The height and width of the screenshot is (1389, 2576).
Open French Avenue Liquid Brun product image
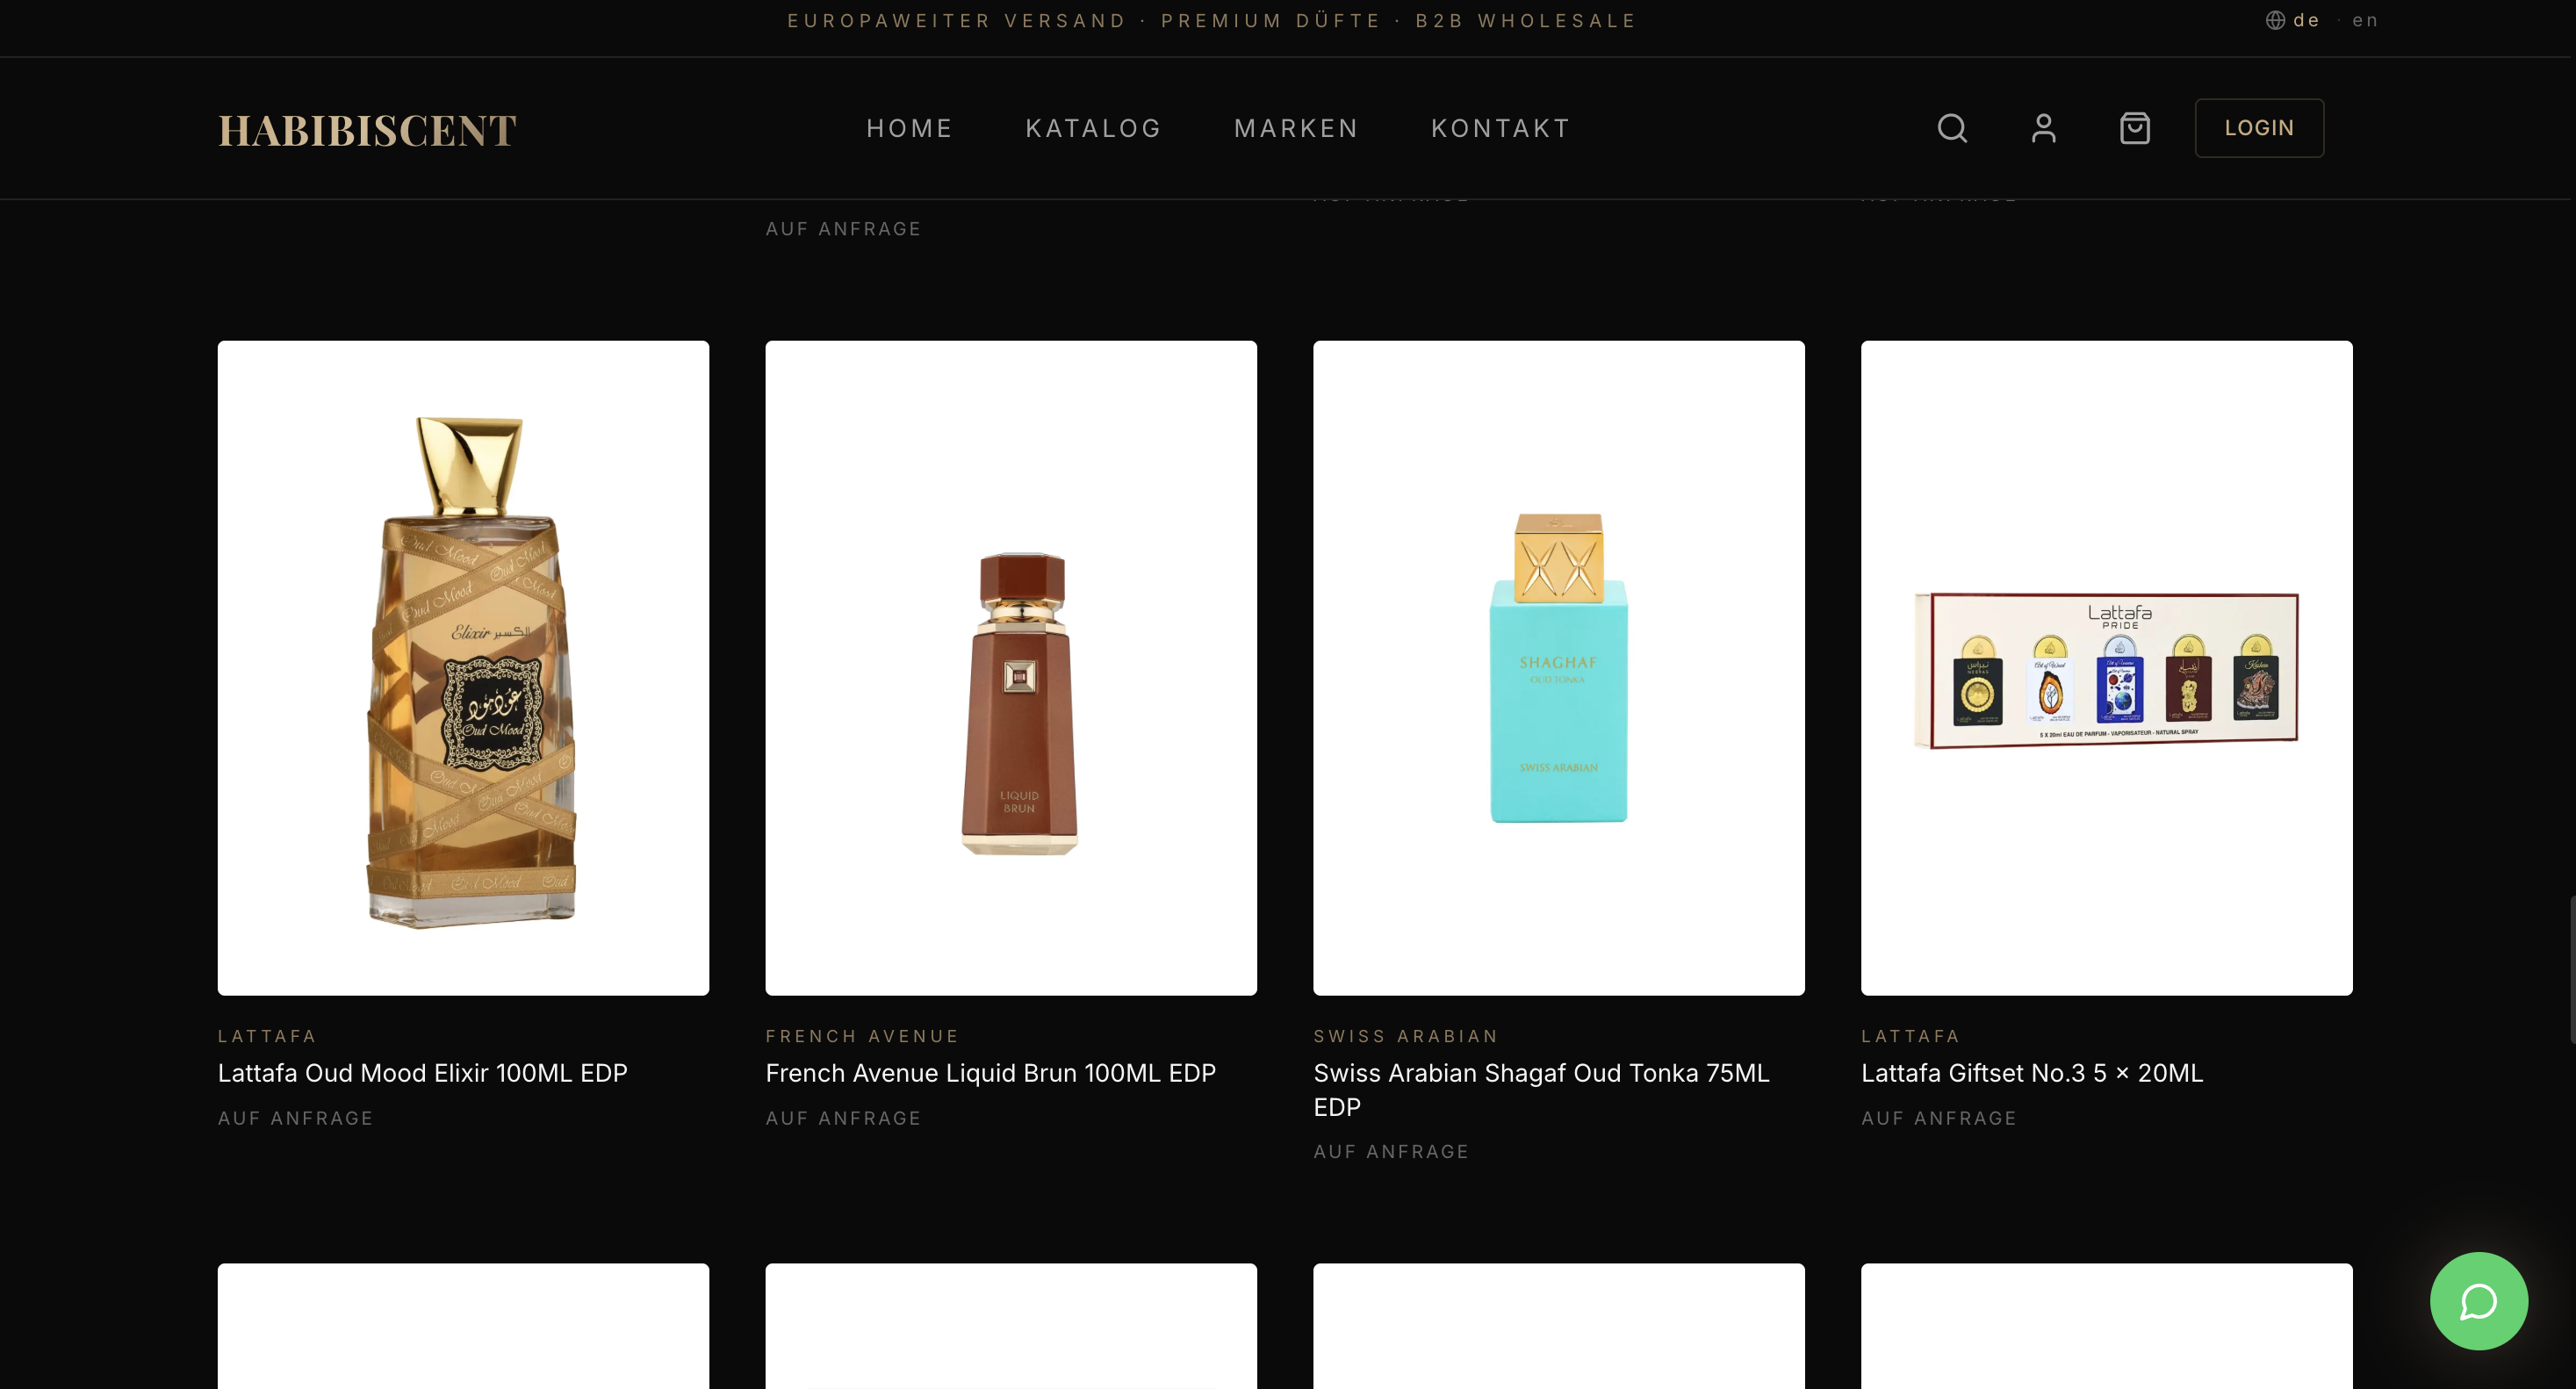(1011, 668)
